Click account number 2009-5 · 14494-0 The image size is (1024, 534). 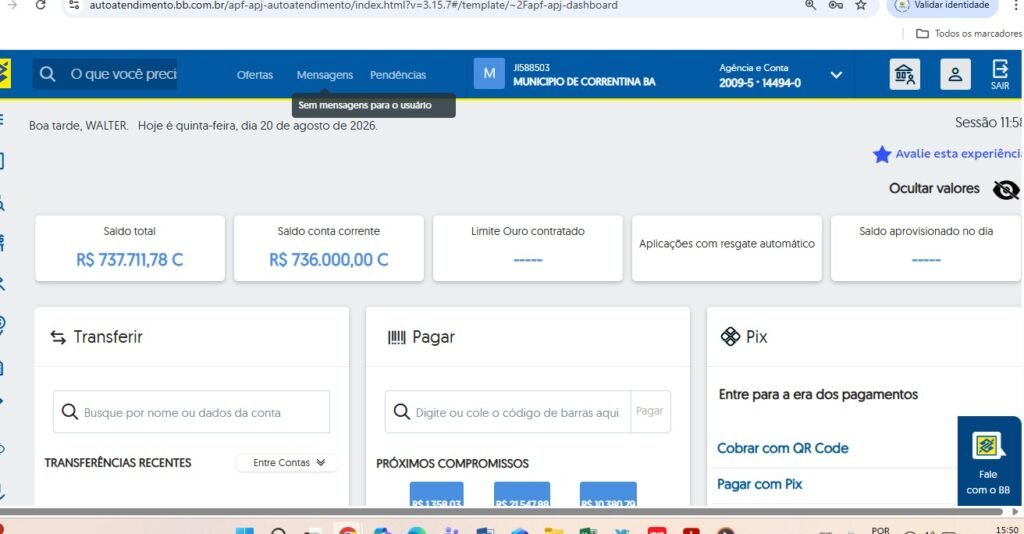pyautogui.click(x=760, y=83)
